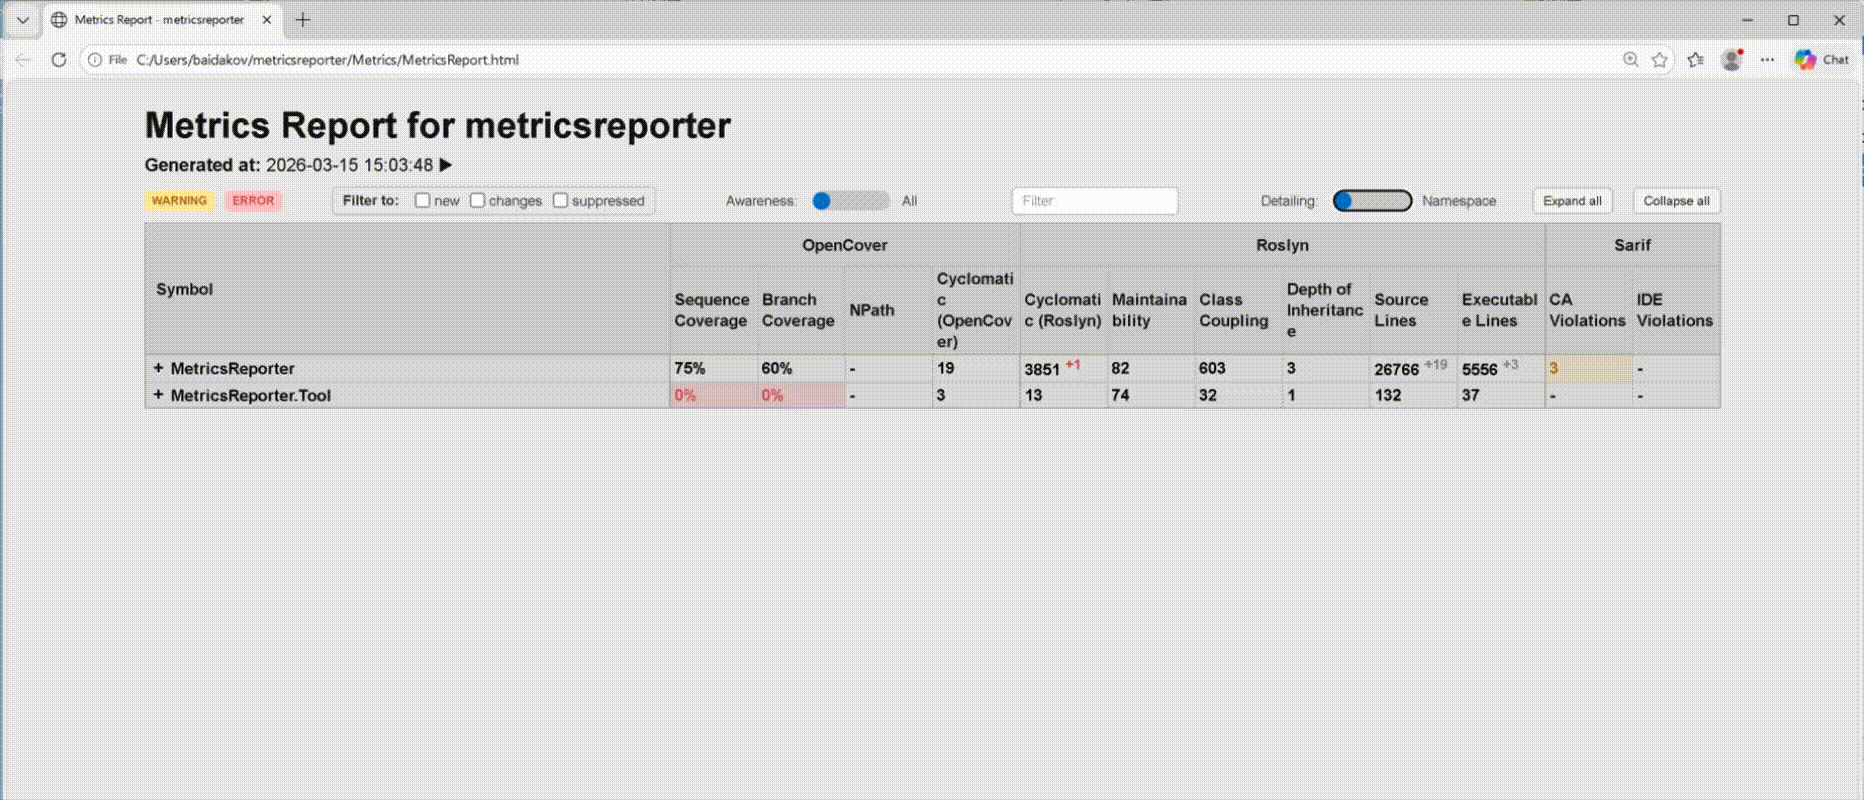Check the 'changes' filter checkbox

(477, 201)
